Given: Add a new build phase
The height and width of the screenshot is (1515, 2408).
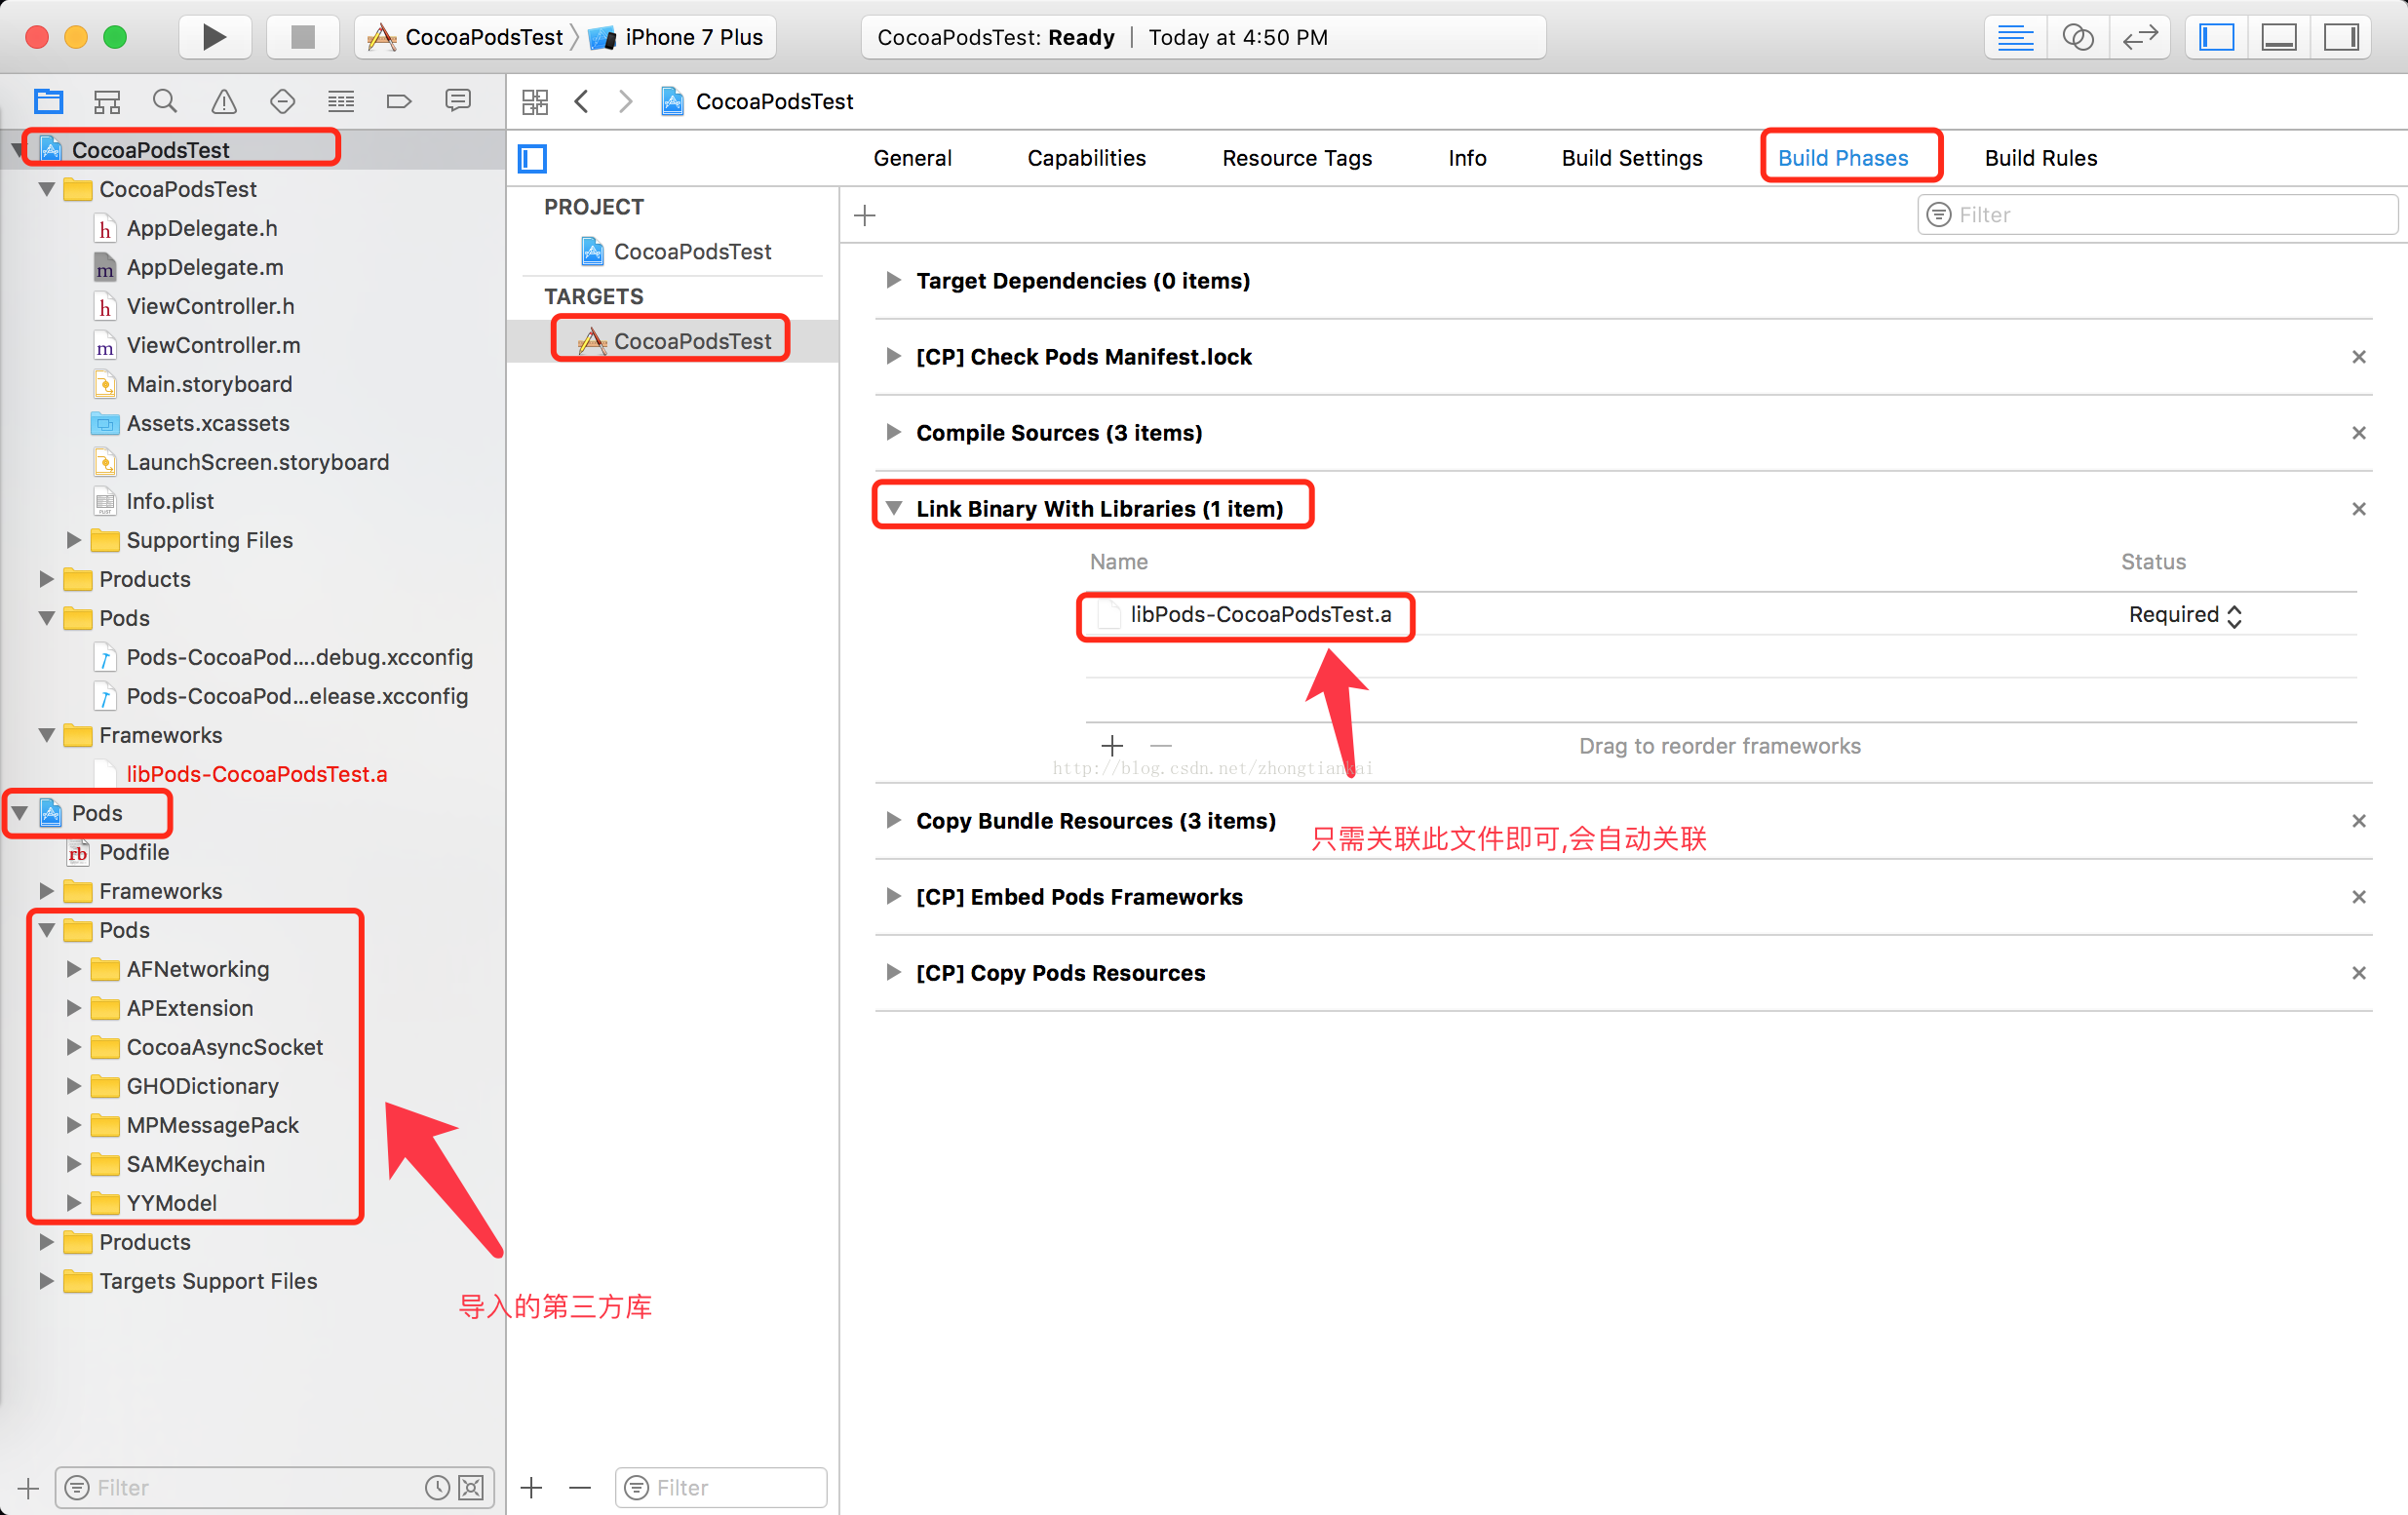Looking at the screenshot, I should click(x=865, y=215).
